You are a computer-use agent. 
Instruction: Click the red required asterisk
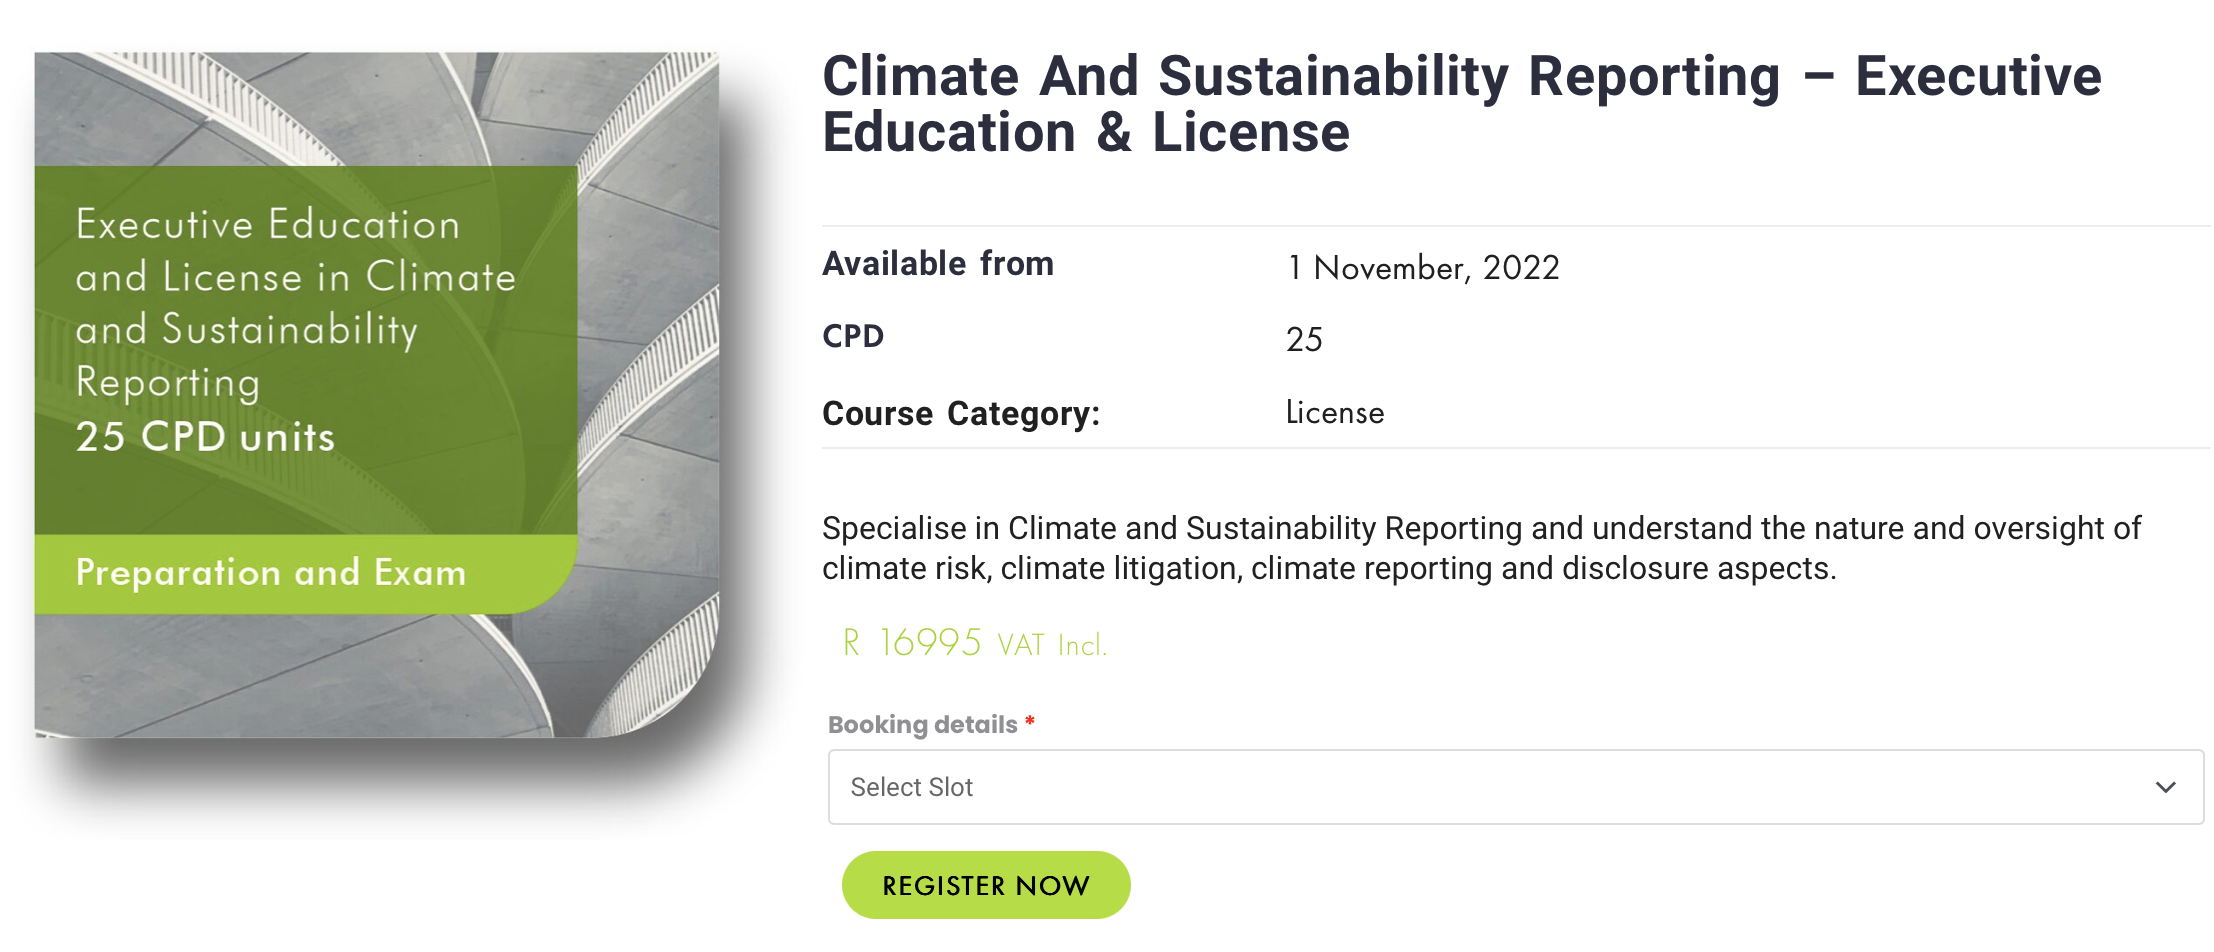[1029, 721]
